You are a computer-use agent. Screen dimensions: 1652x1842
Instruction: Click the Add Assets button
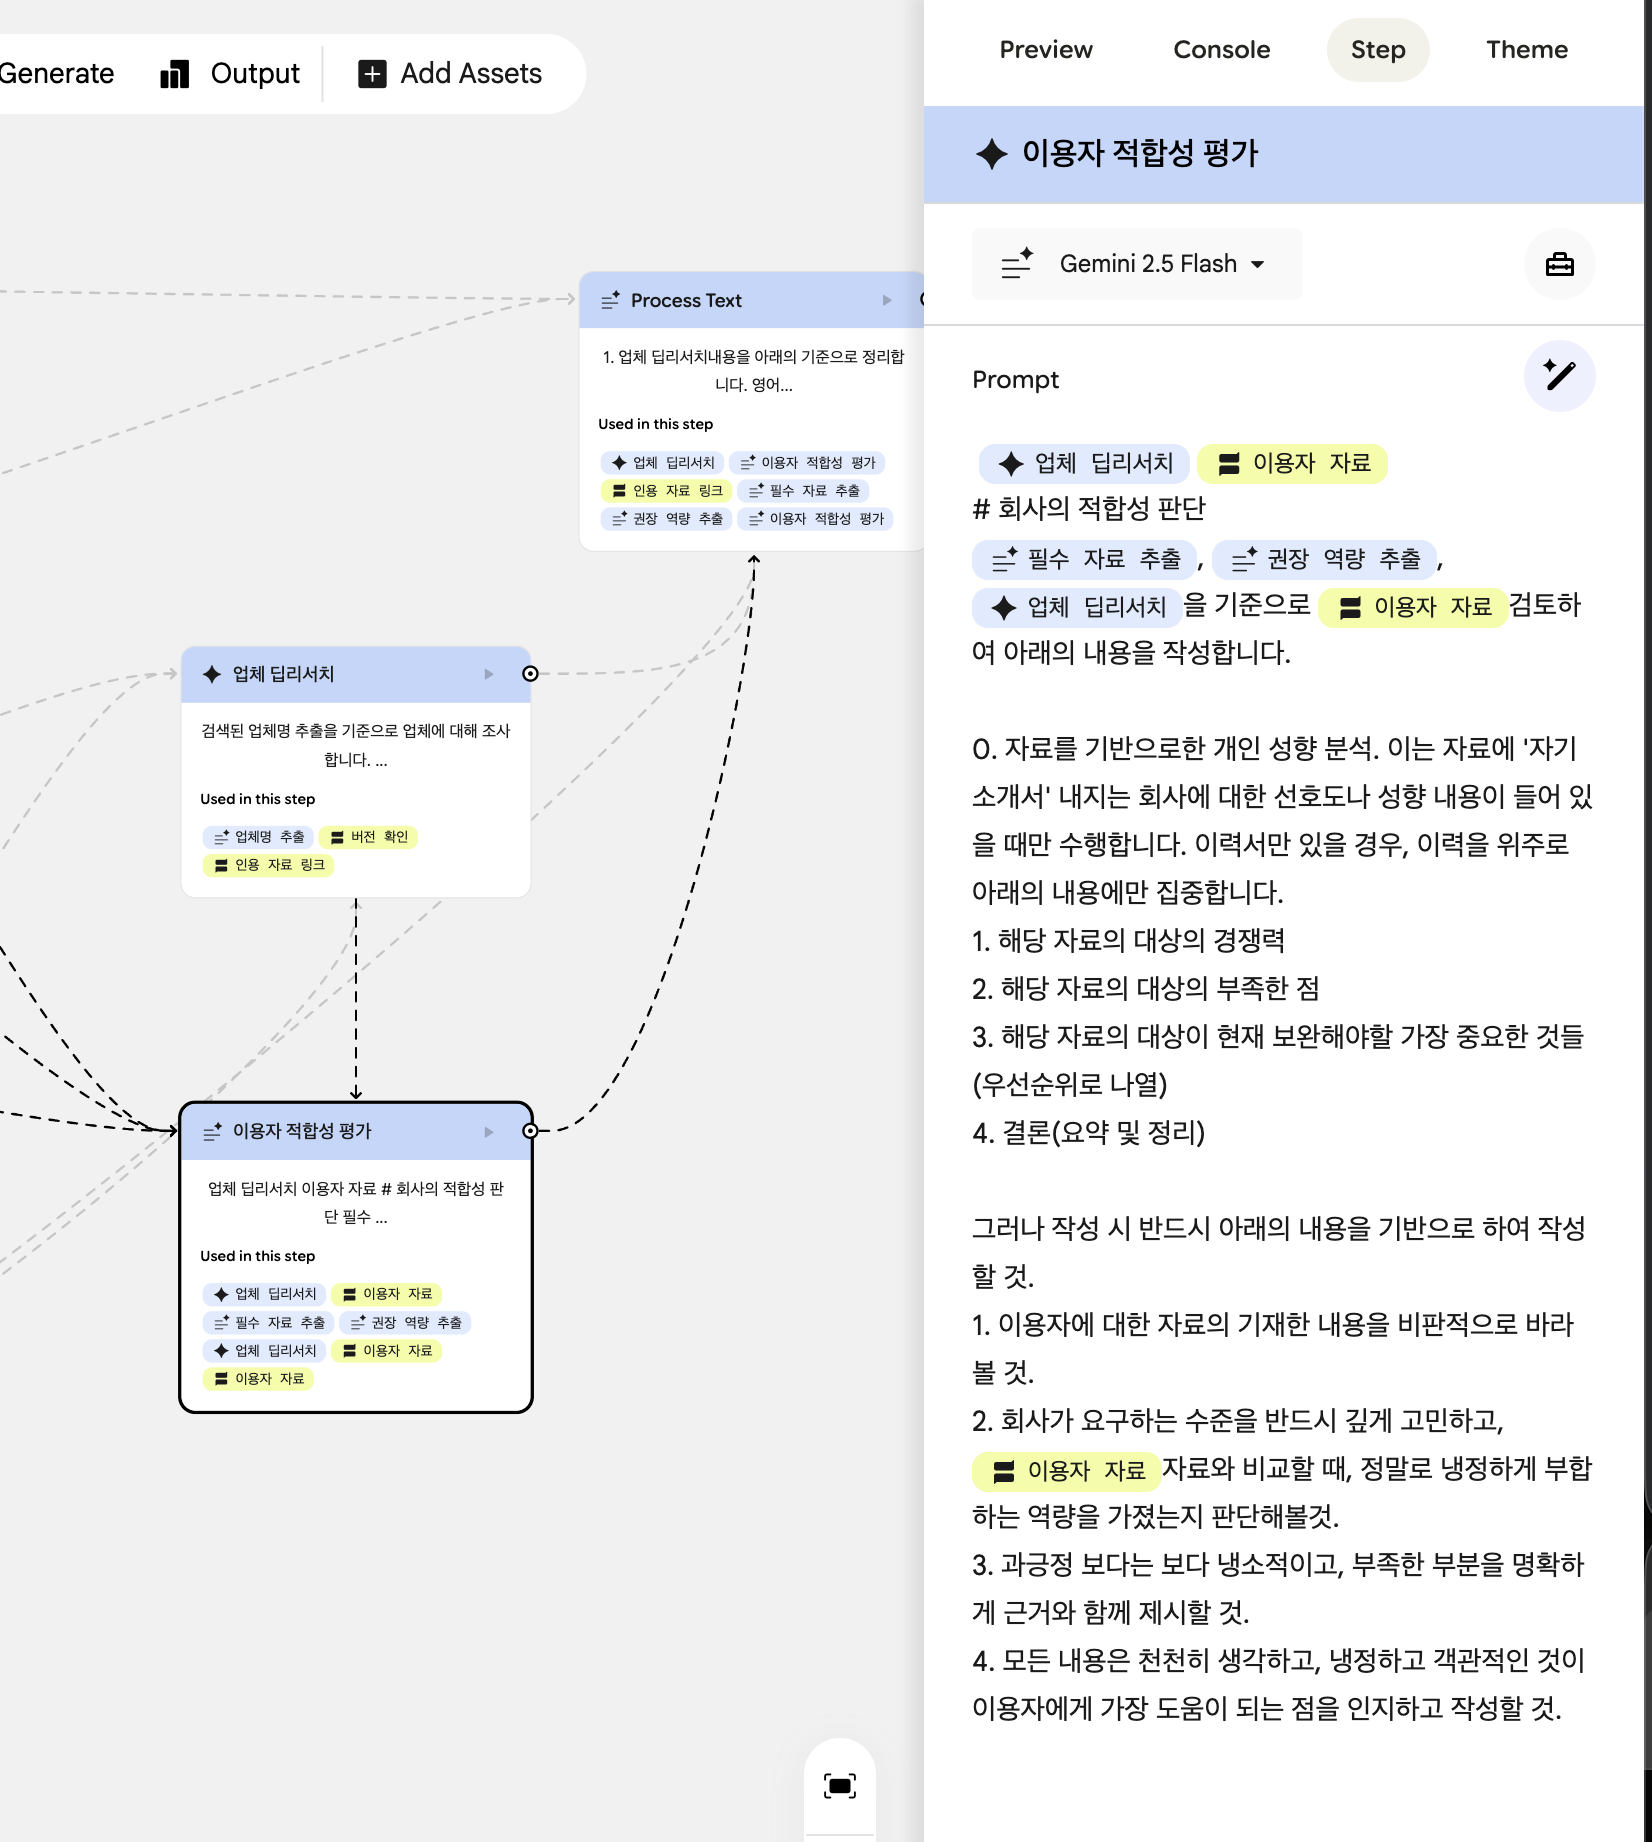point(450,74)
